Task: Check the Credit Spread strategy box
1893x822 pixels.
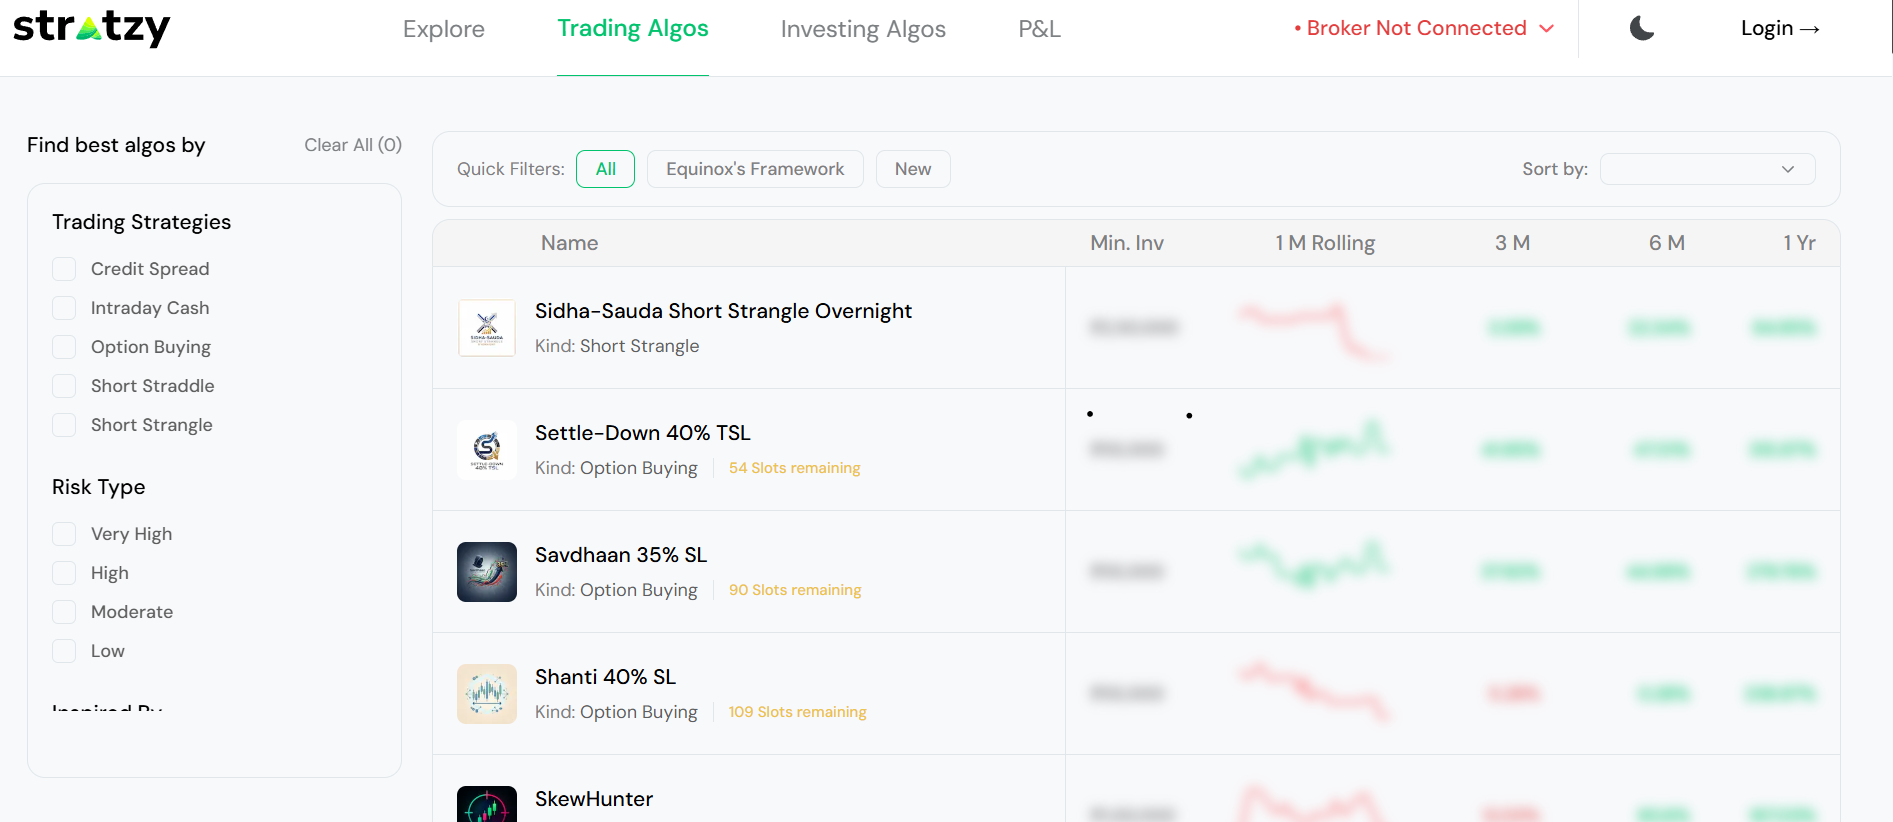Action: tap(64, 269)
